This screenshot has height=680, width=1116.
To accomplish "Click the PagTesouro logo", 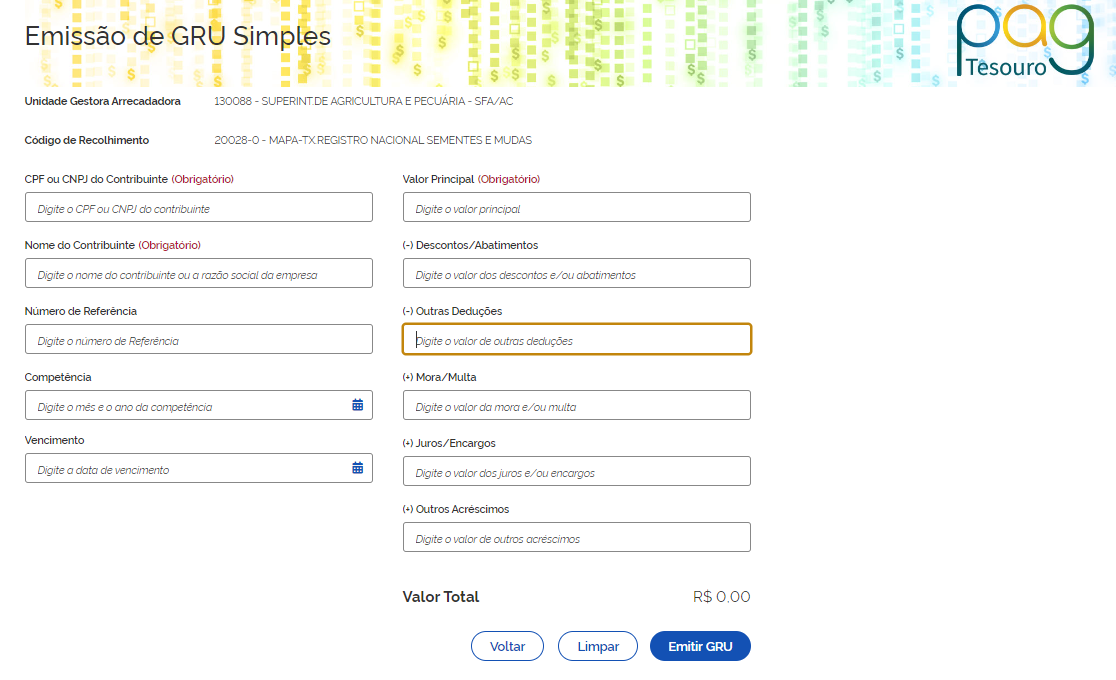I will point(1024,41).
